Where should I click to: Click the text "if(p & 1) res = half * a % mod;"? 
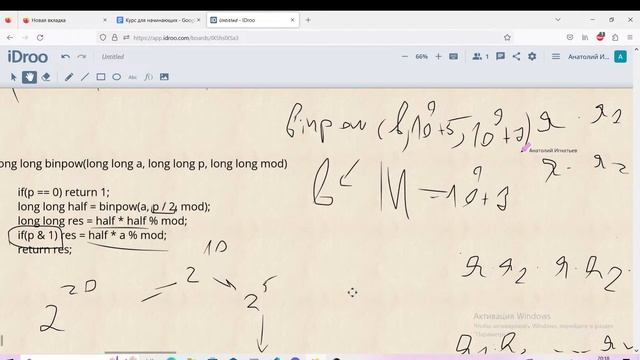(92, 235)
